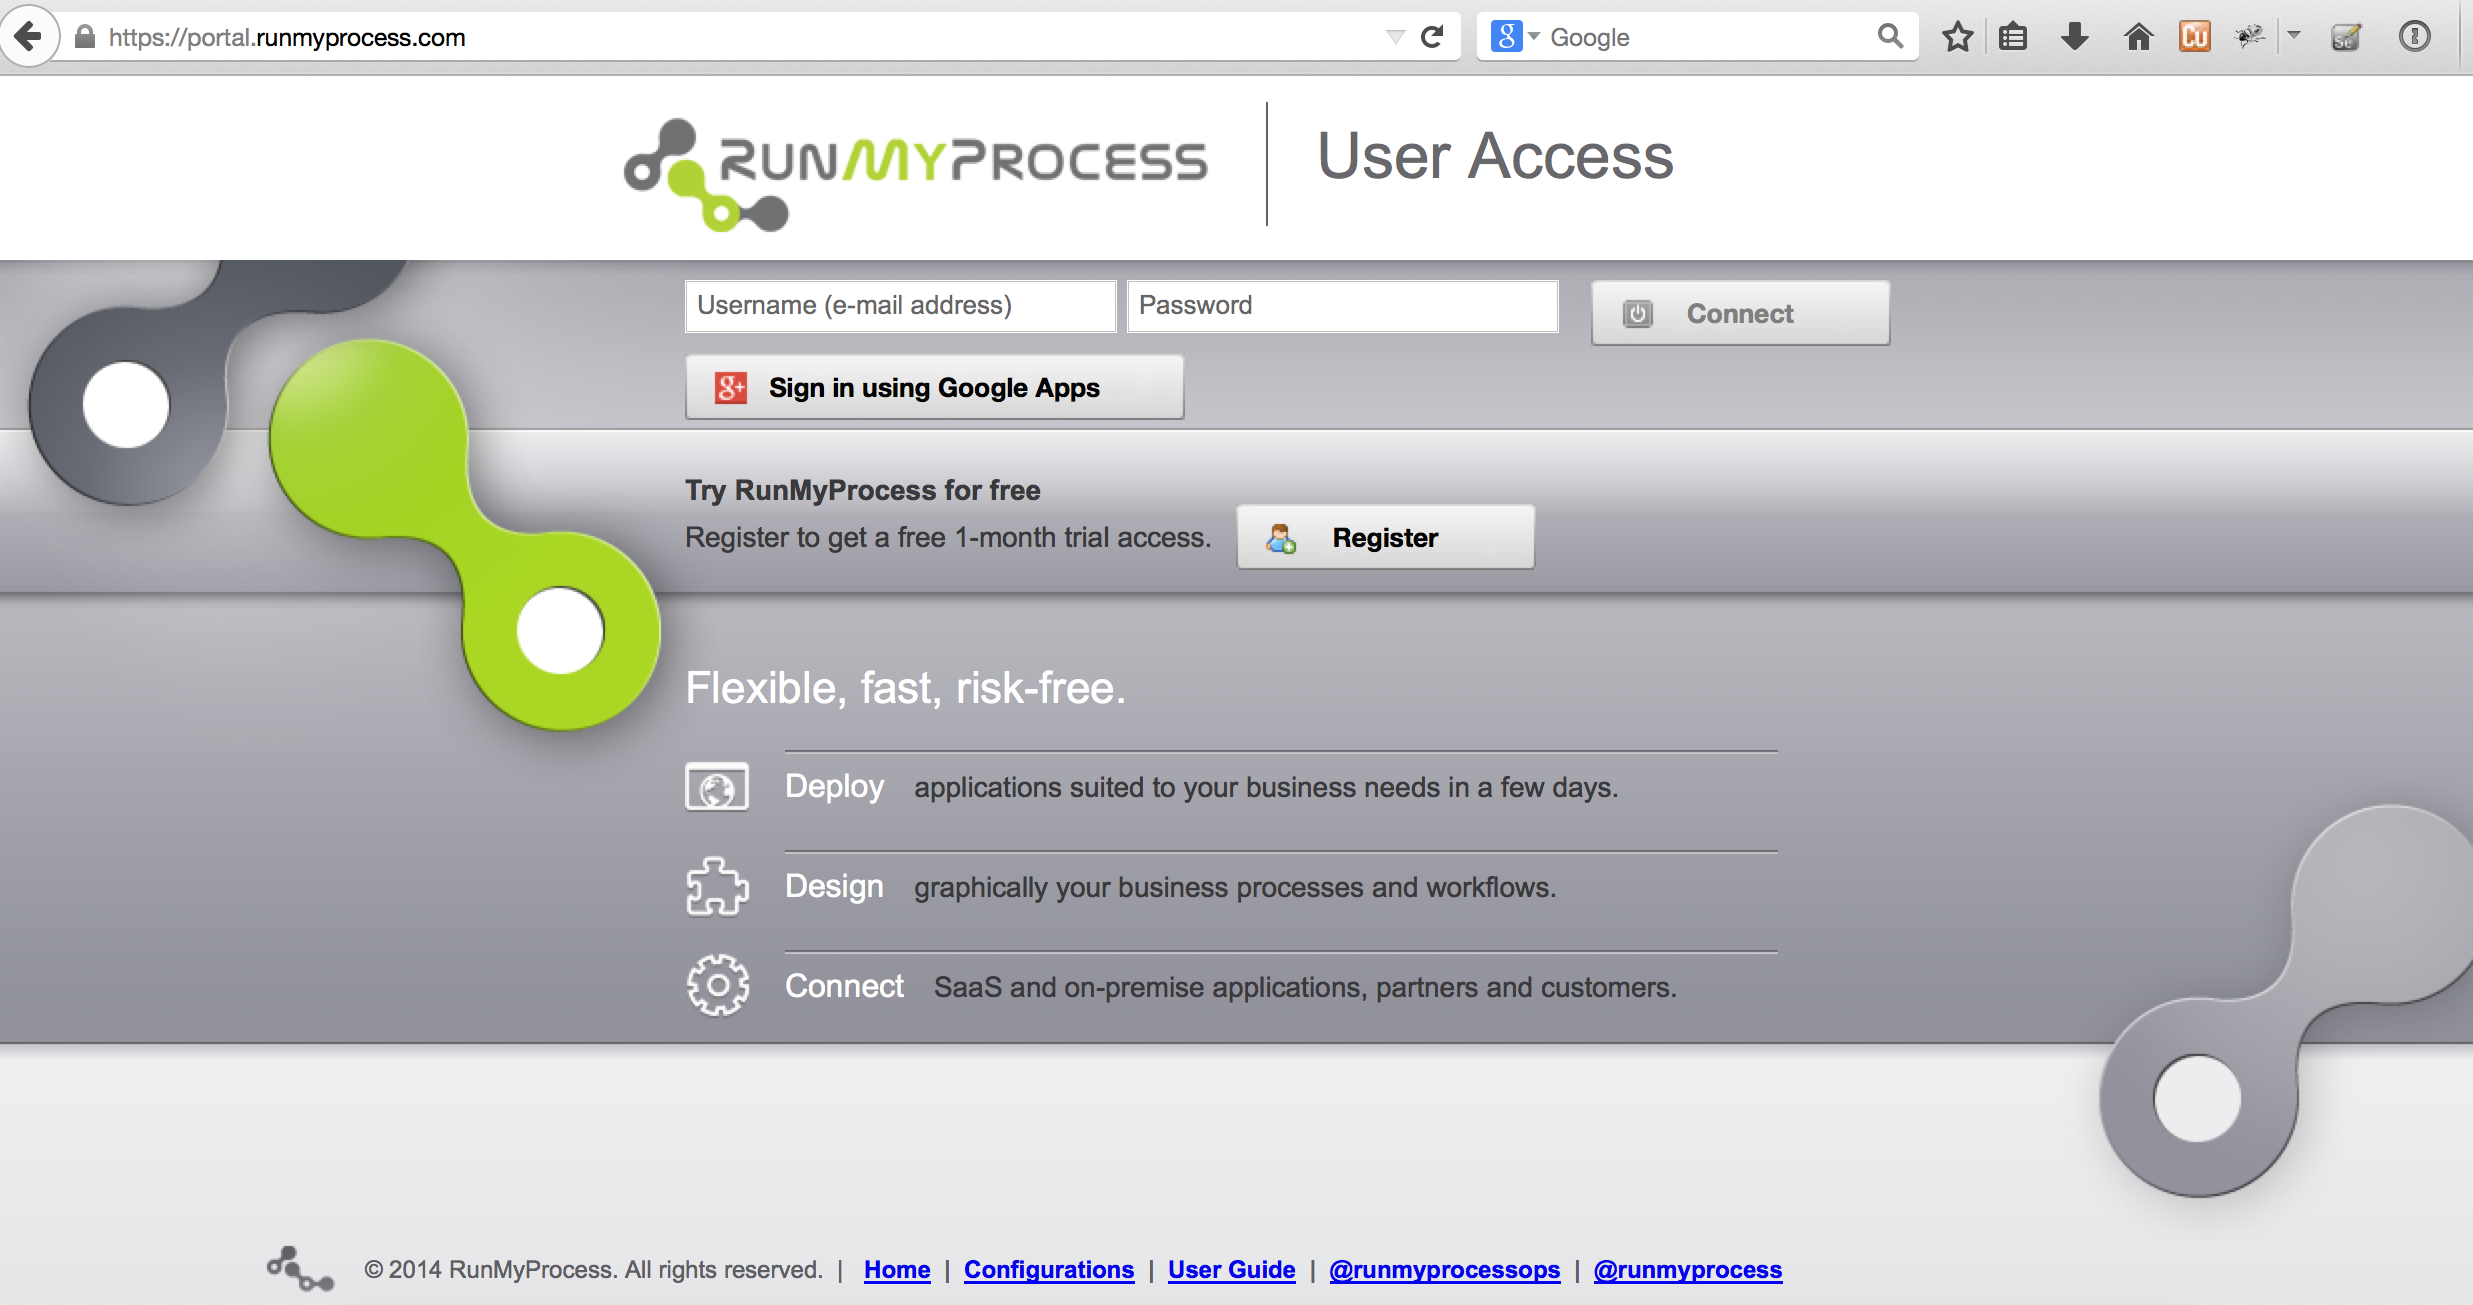2473x1305 pixels.
Task: Click the browser Back arrow button
Action: point(29,37)
